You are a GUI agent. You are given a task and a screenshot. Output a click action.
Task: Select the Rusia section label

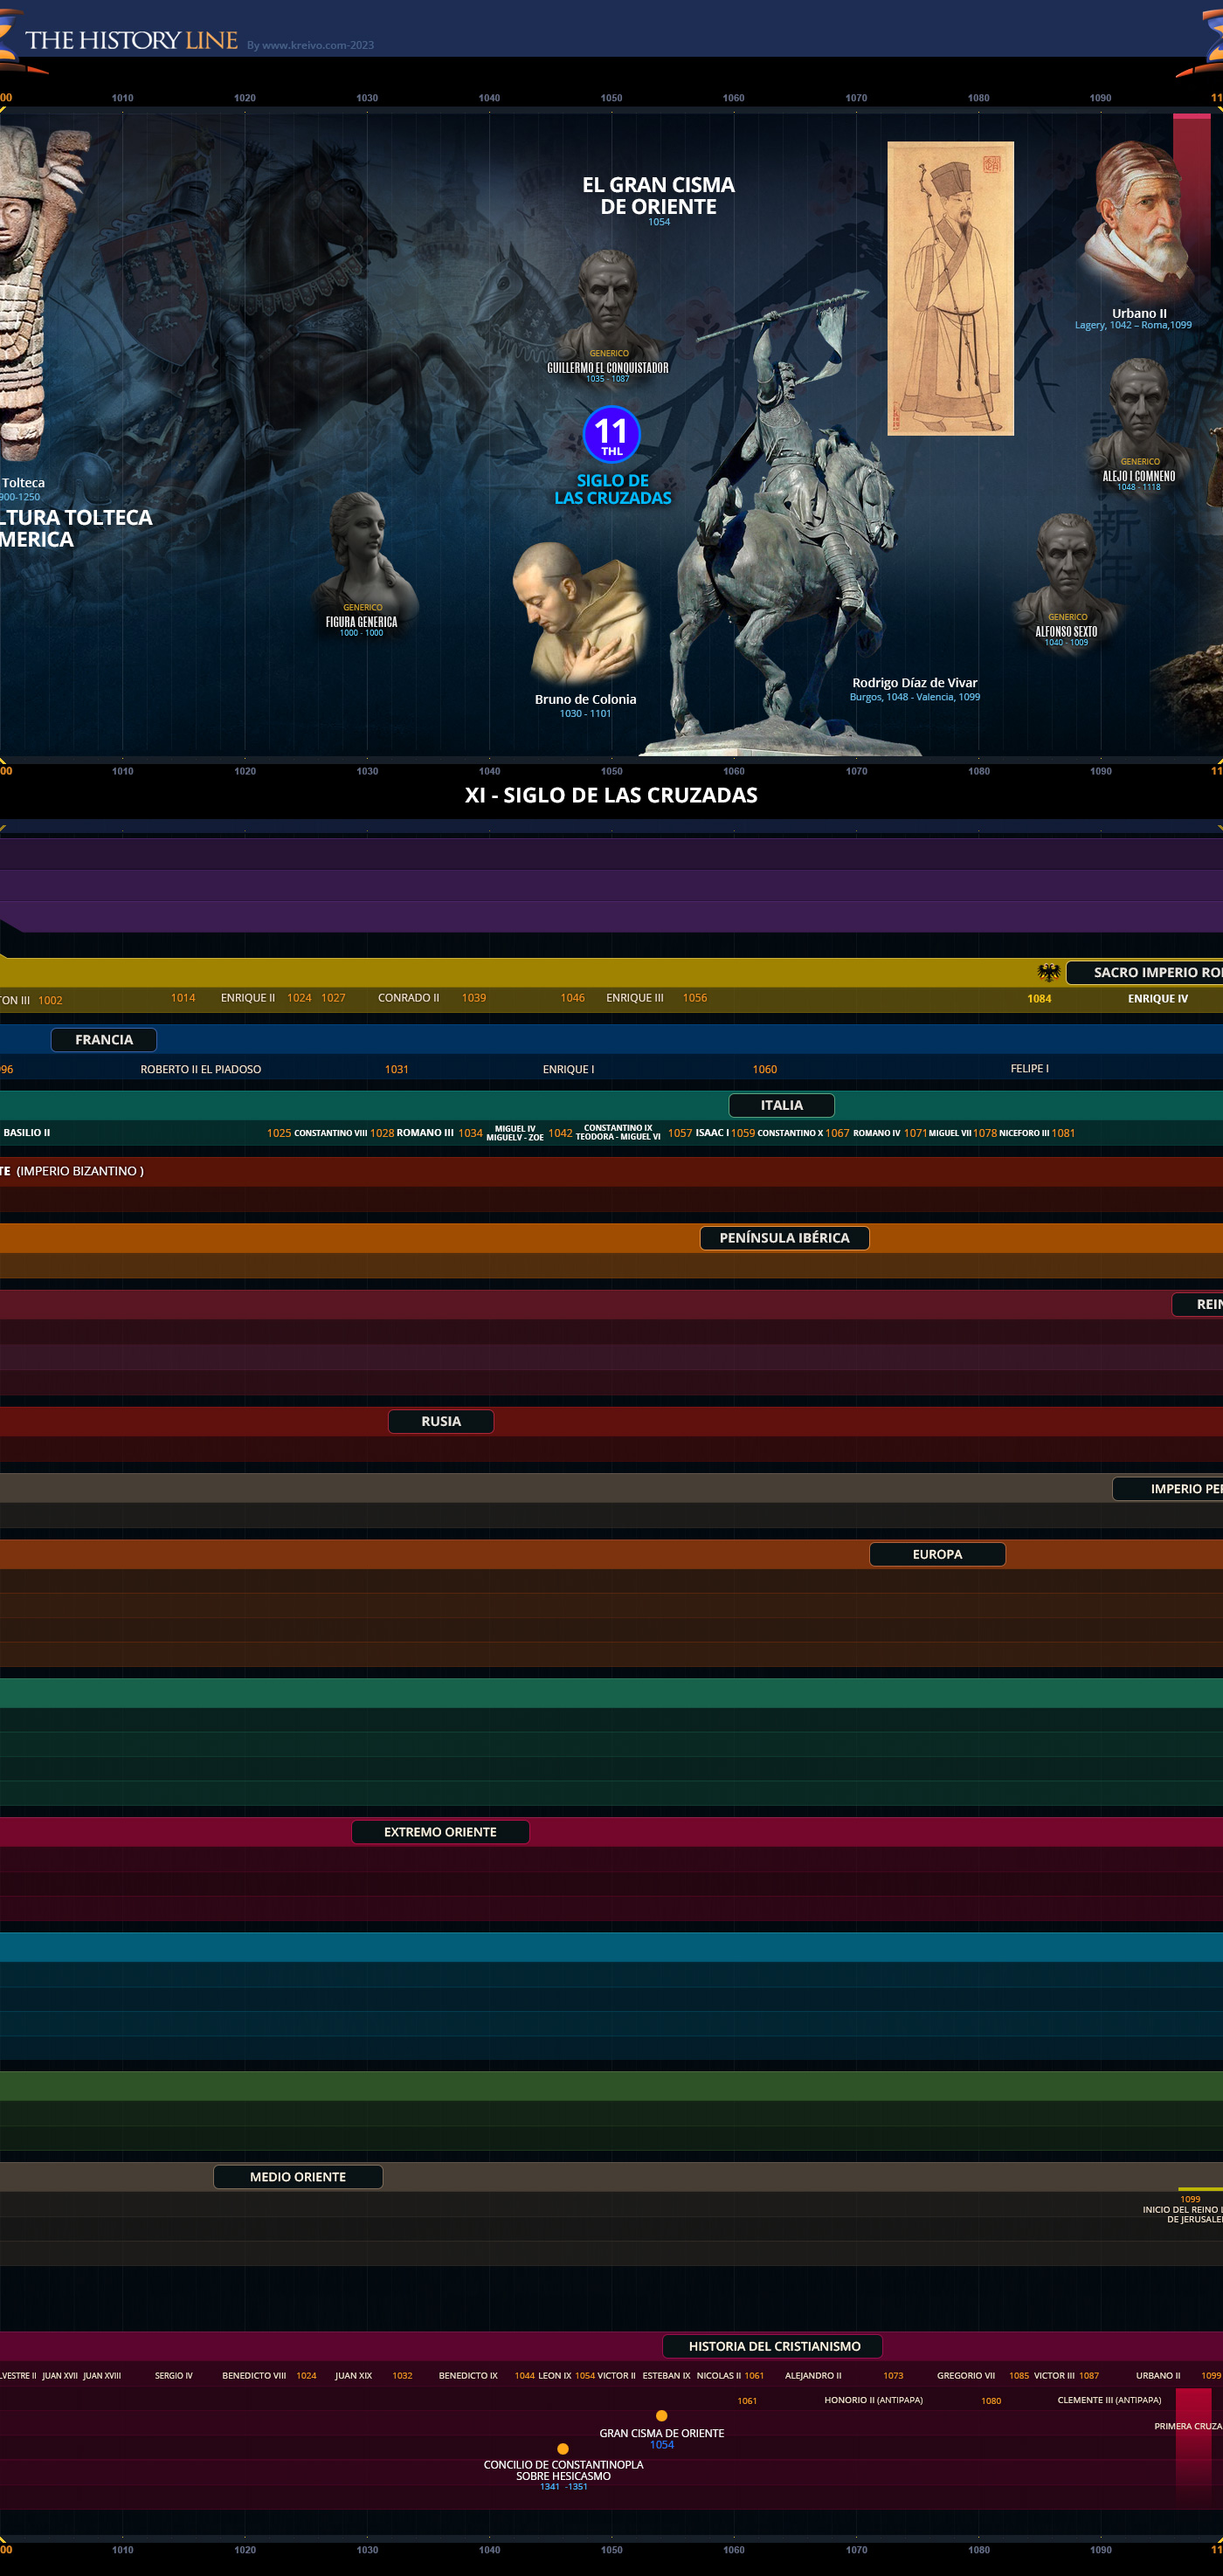(441, 1421)
